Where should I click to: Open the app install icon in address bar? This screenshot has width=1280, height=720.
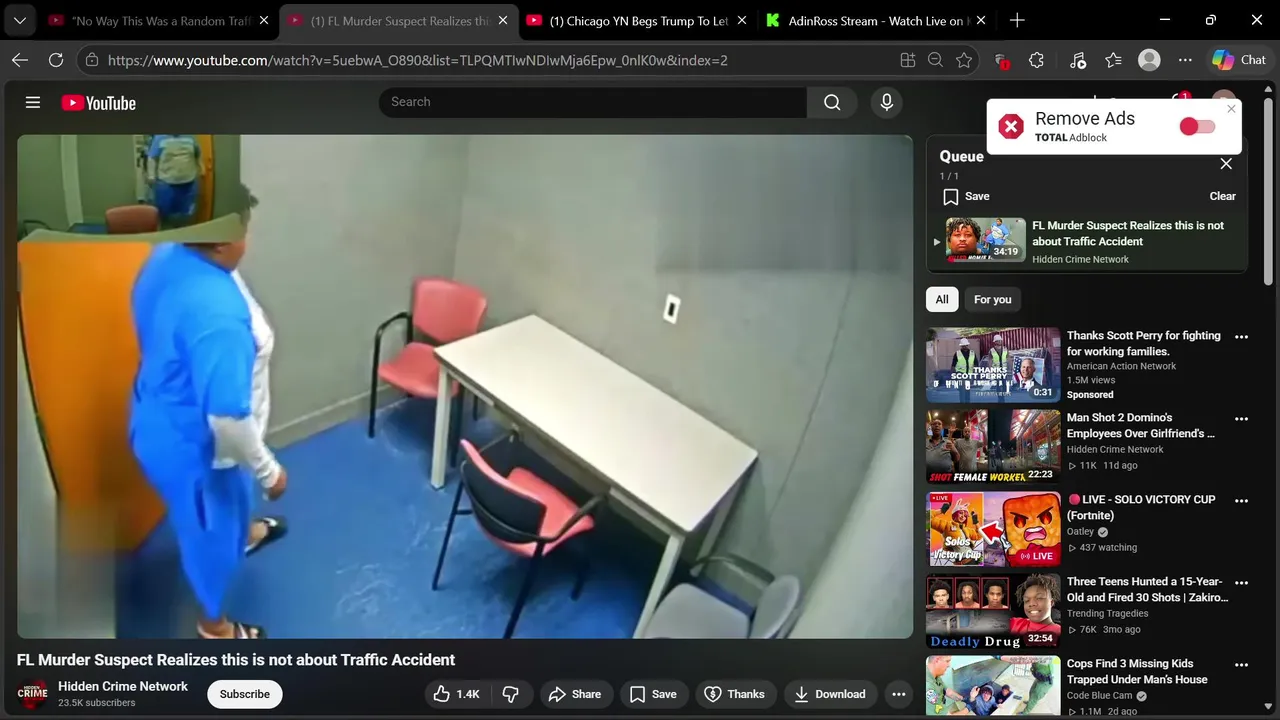pos(907,60)
